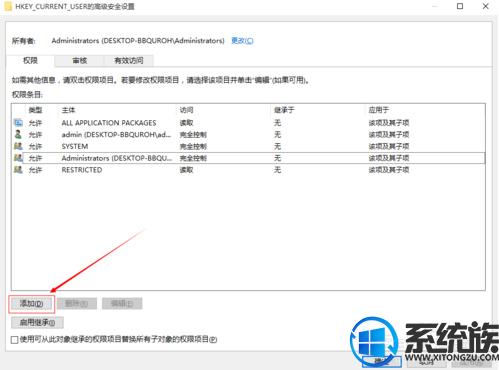Click 完全控制 access cell of admin row
The height and width of the screenshot is (370, 499).
click(x=193, y=135)
